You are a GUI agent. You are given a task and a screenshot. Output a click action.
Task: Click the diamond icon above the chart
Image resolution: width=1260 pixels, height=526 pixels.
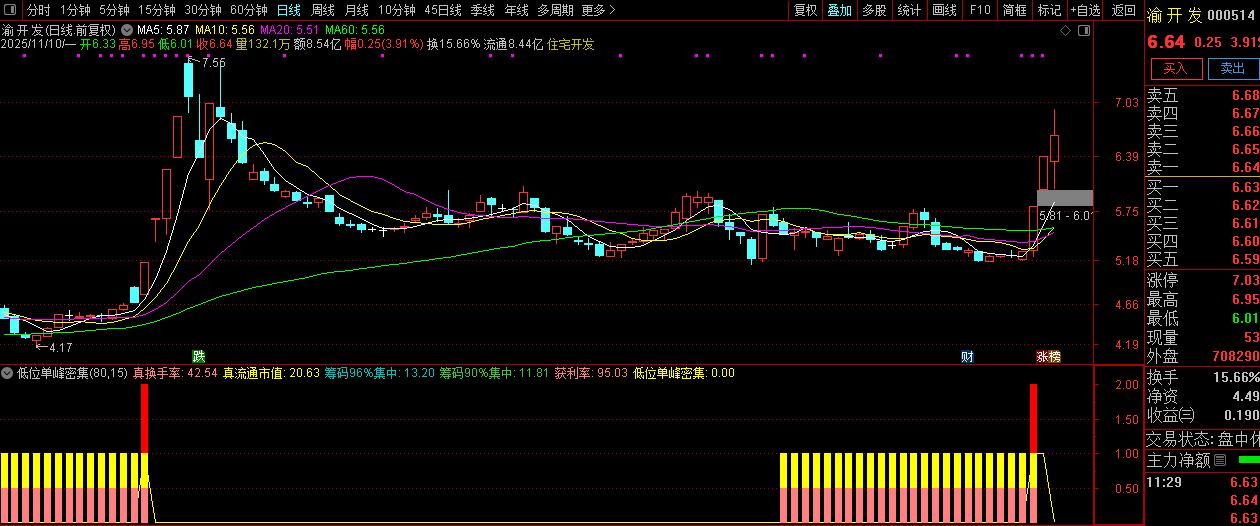point(1065,31)
